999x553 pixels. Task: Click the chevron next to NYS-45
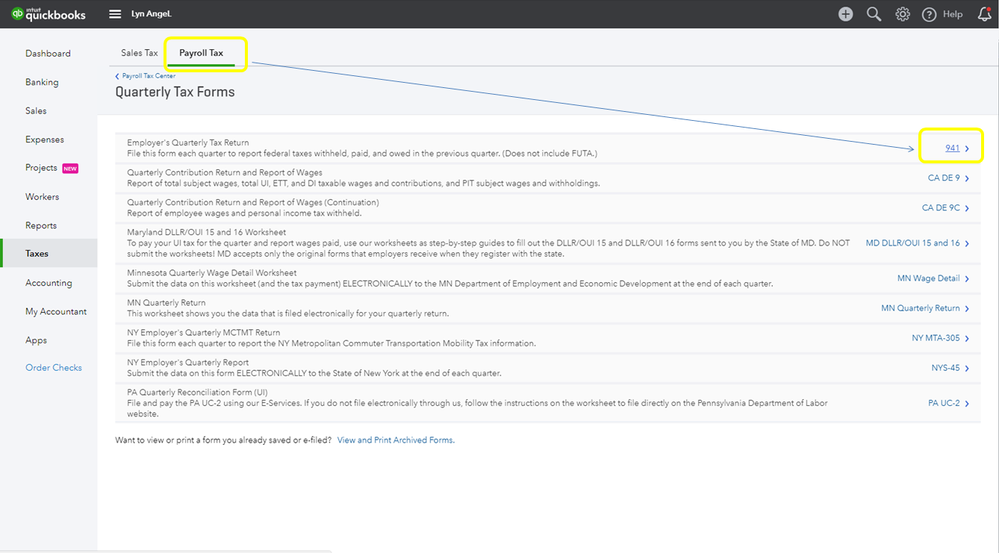pos(967,368)
